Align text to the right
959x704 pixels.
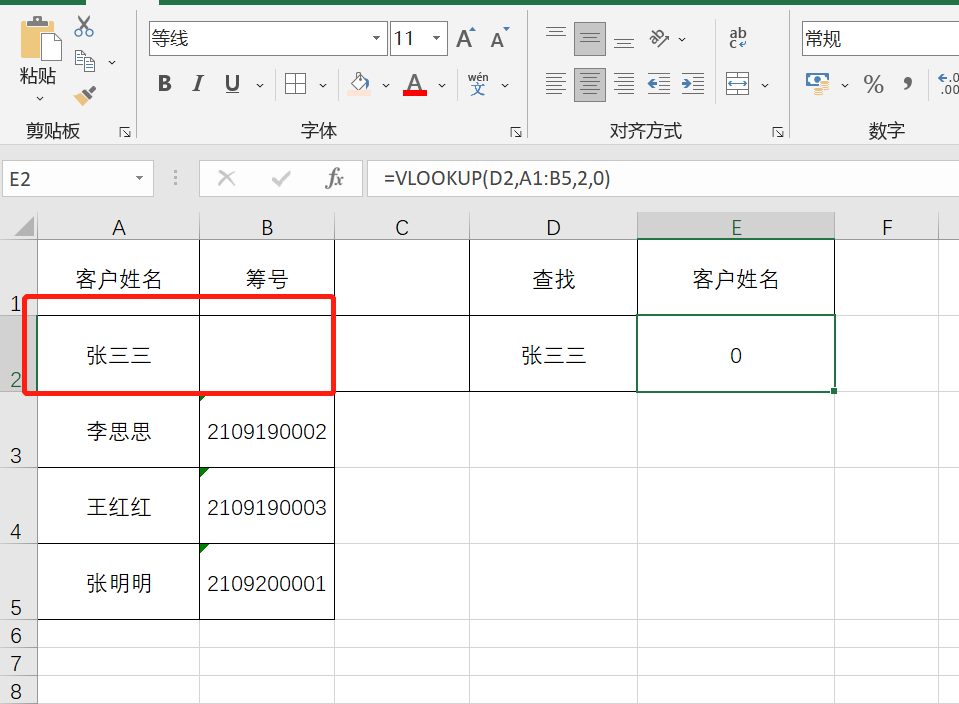624,84
